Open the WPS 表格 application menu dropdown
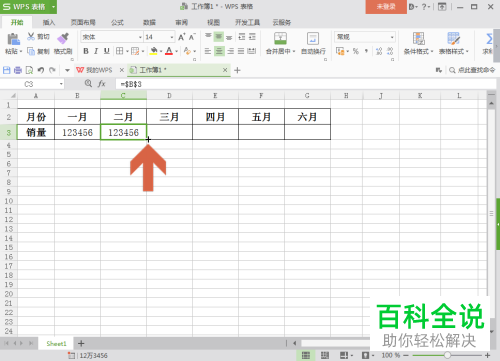Image resolution: width=500 pixels, height=361 pixels. 53,7
